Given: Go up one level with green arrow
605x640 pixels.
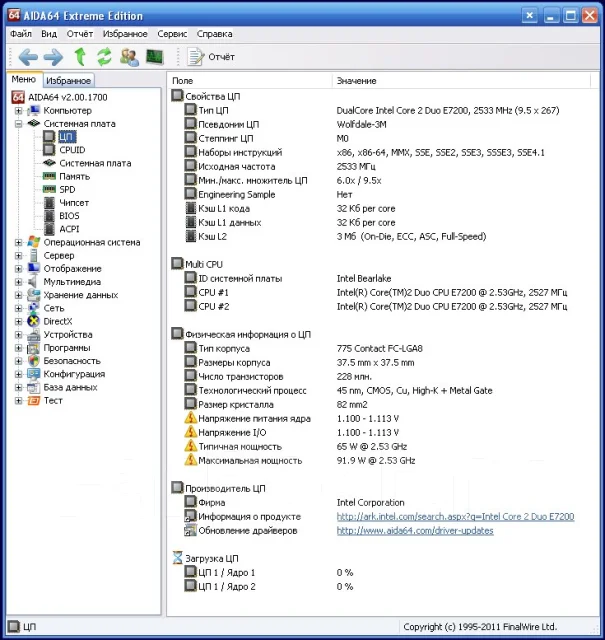Looking at the screenshot, I should (x=80, y=57).
